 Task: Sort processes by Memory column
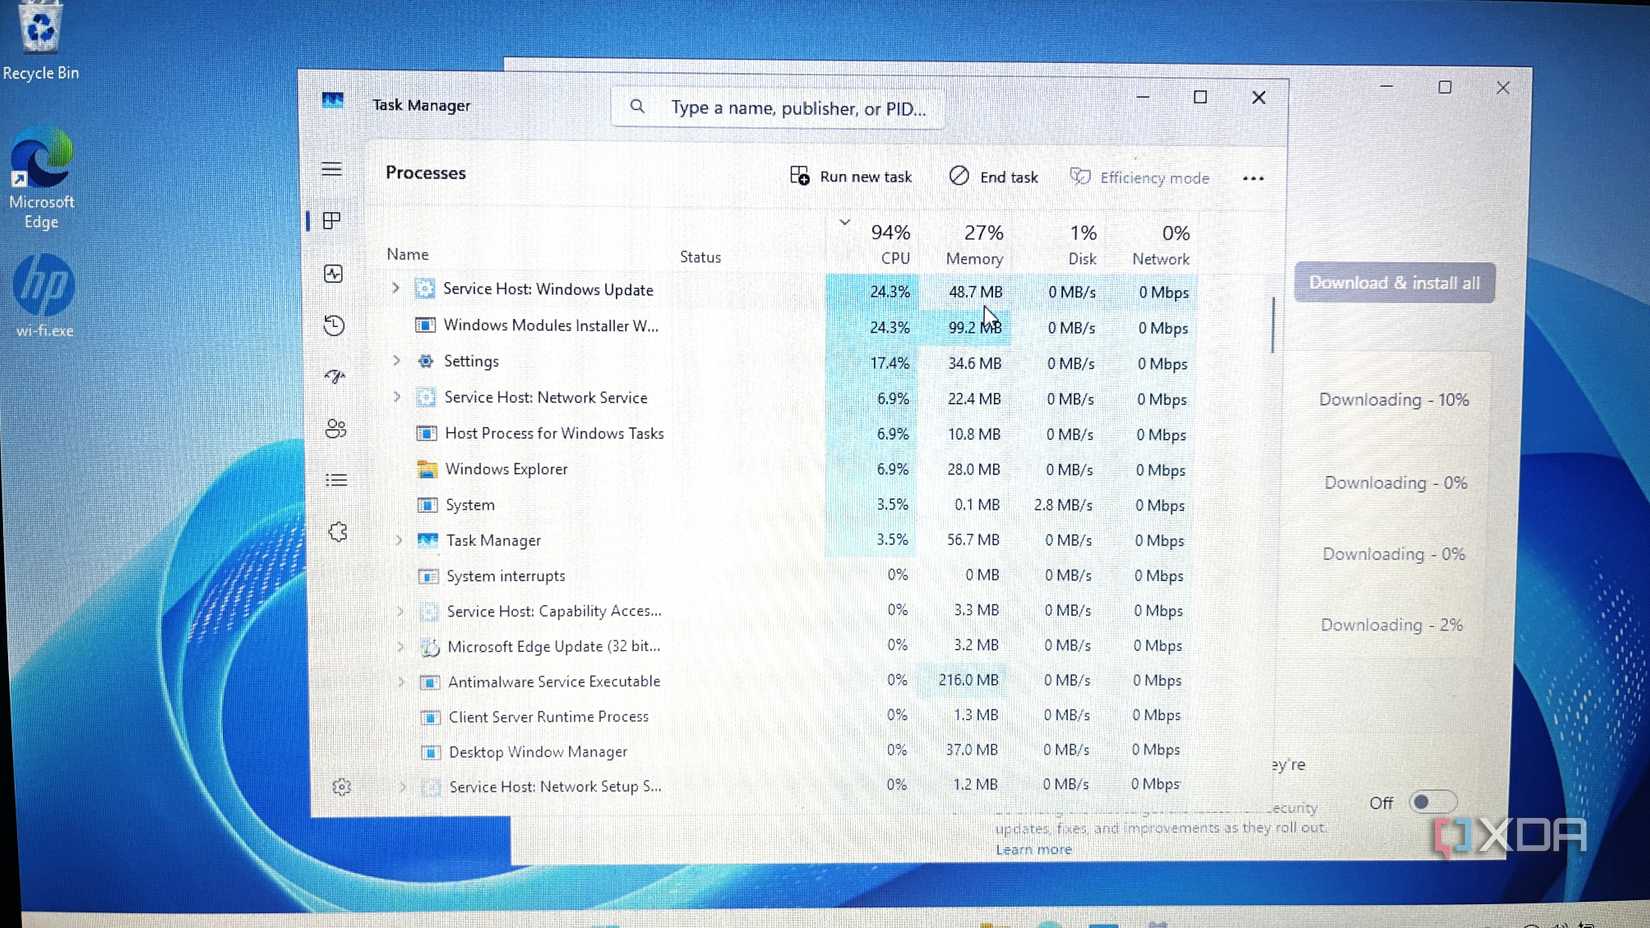coord(966,244)
